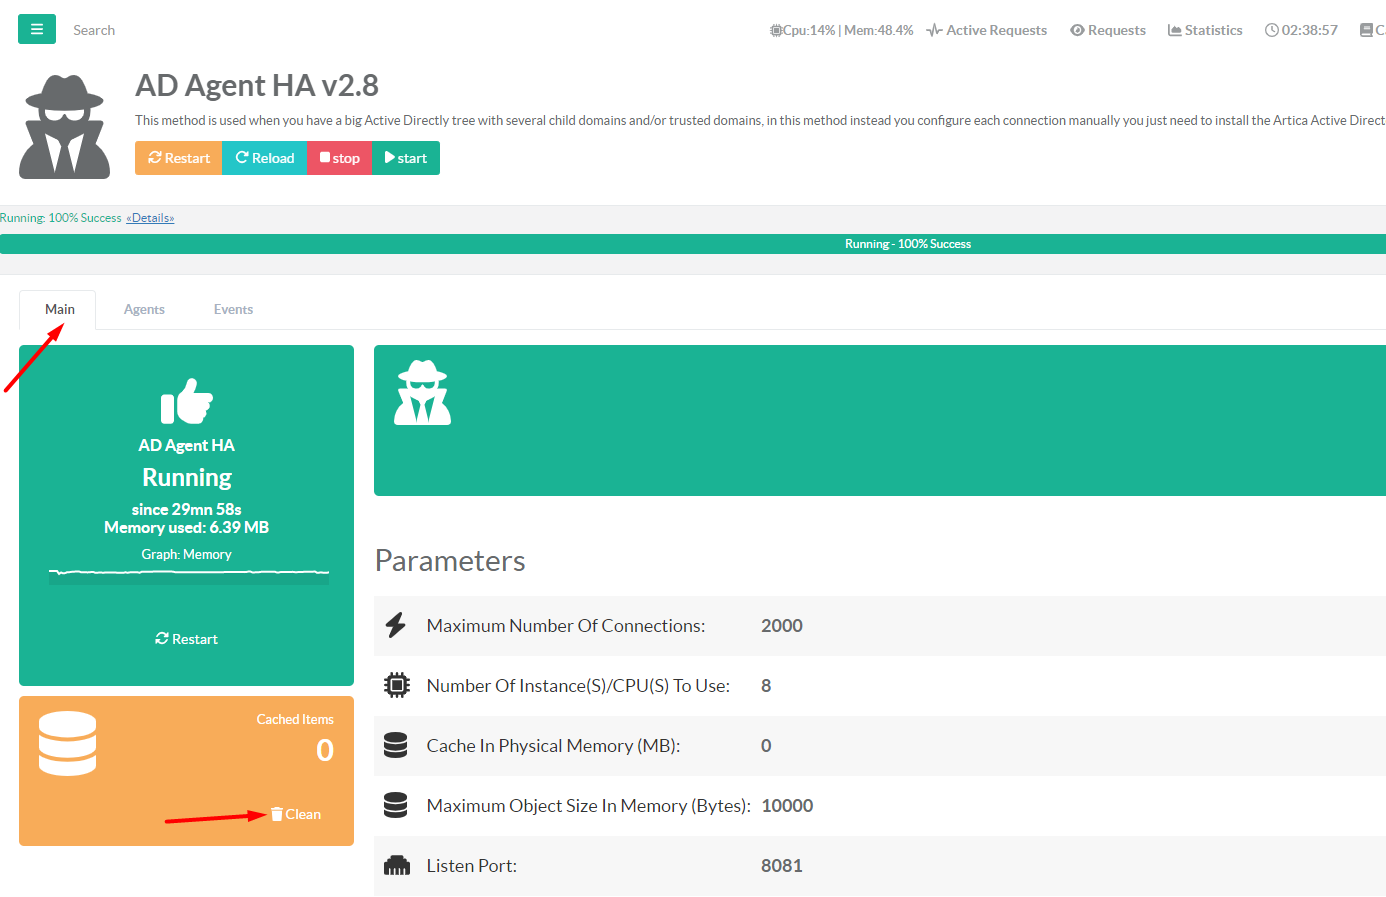Click the database Cached Items icon
This screenshot has height=897, width=1386.
(x=67, y=743)
